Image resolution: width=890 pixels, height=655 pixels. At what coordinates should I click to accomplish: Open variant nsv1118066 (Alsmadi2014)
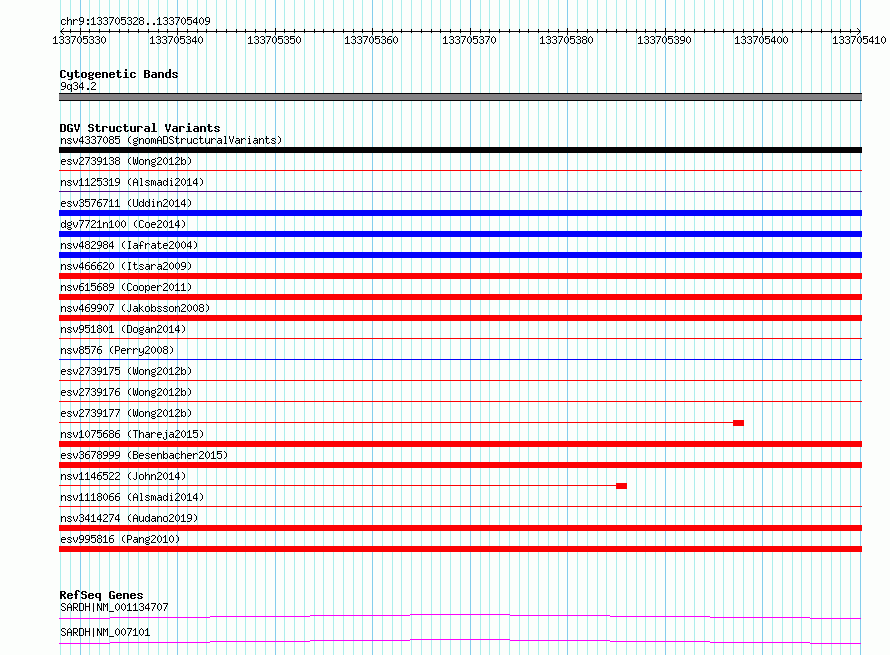tap(132, 497)
